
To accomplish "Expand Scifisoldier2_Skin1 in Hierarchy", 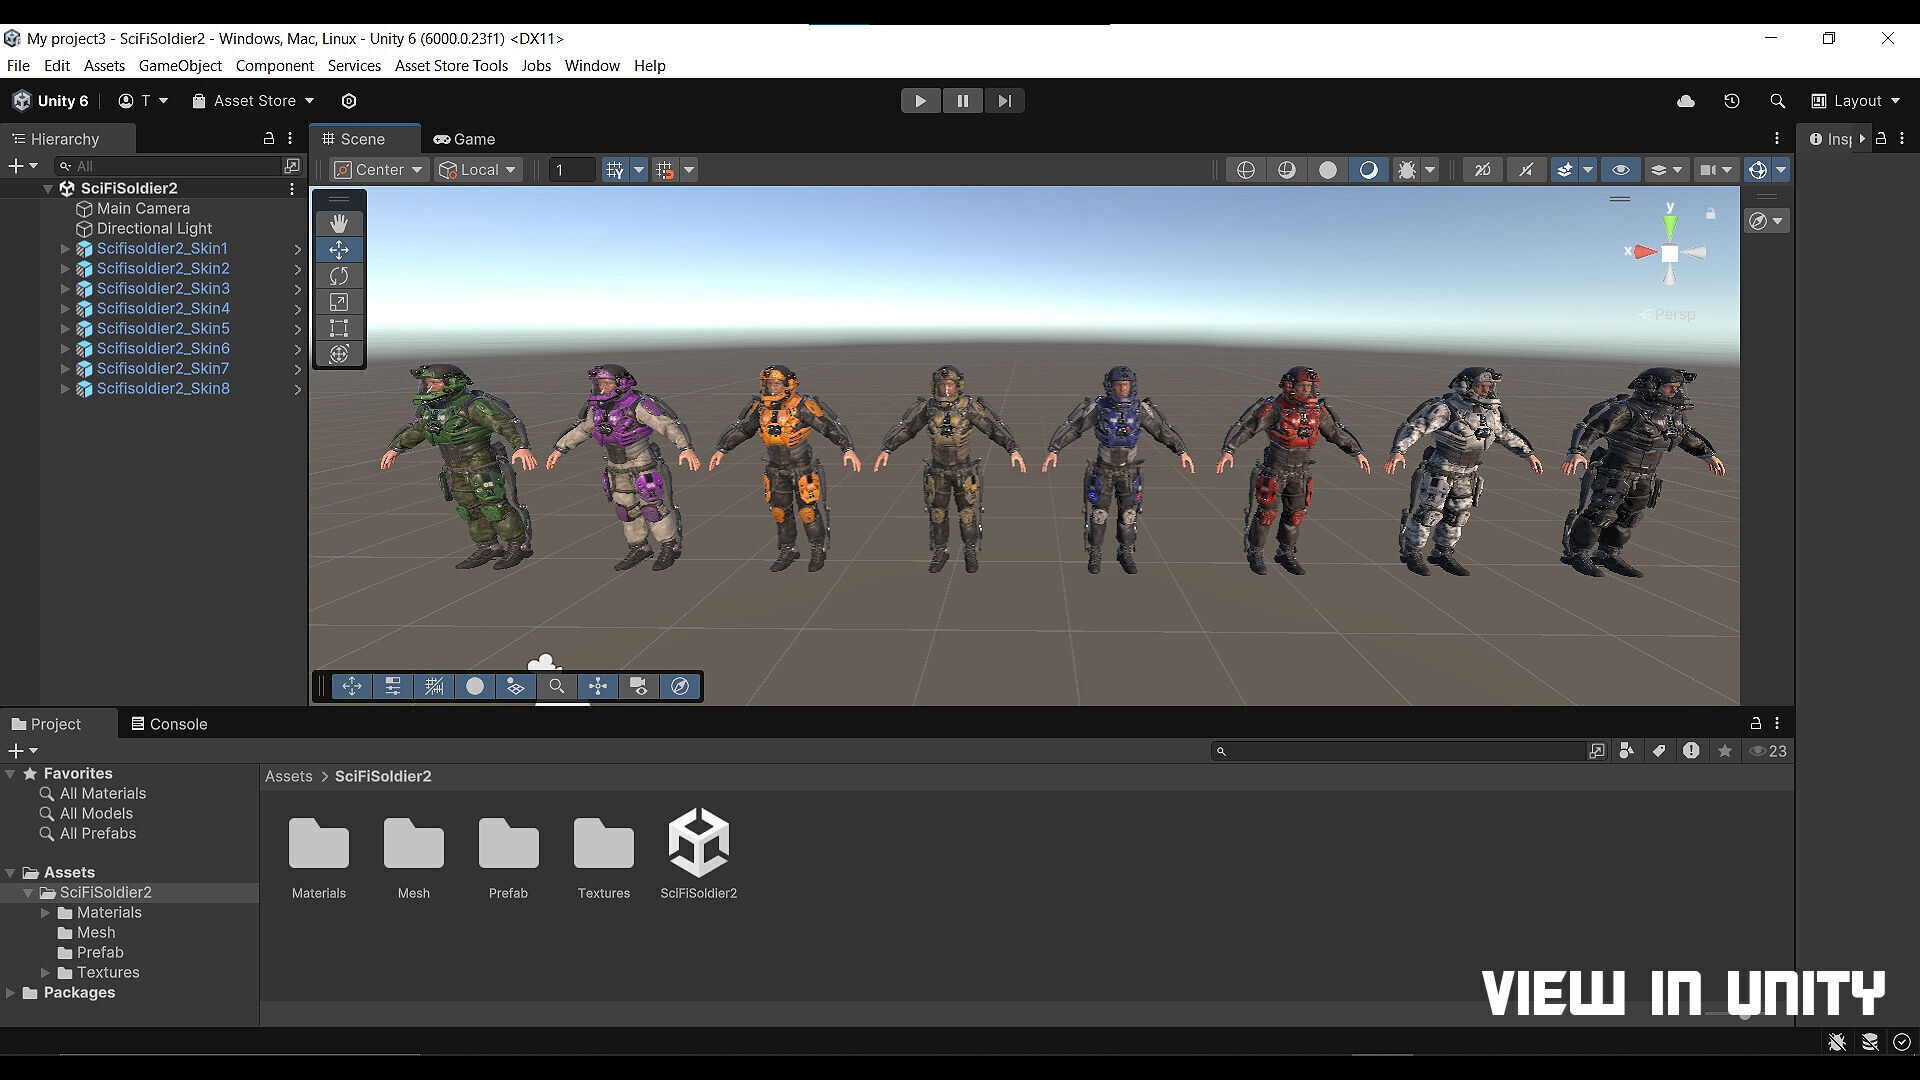I will 65,248.
